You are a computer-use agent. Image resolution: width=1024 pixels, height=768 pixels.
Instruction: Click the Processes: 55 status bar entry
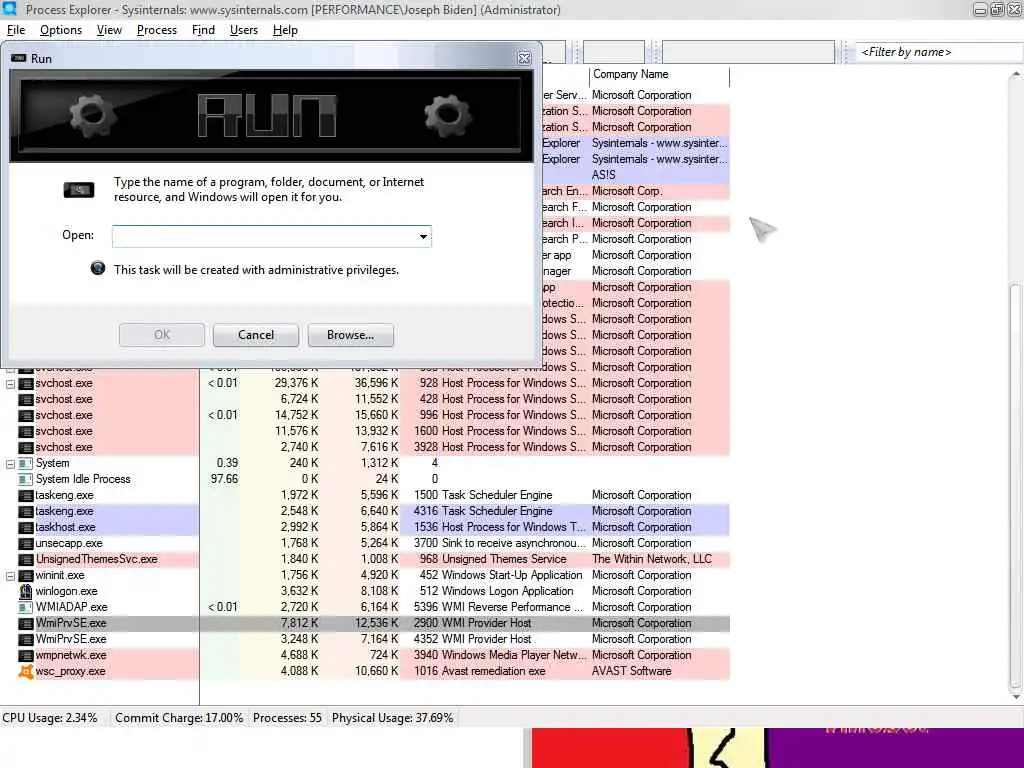287,718
